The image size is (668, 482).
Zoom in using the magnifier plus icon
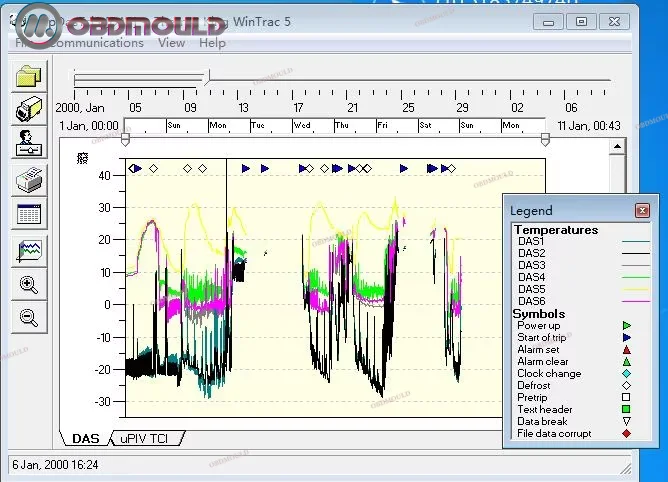pyautogui.click(x=29, y=285)
